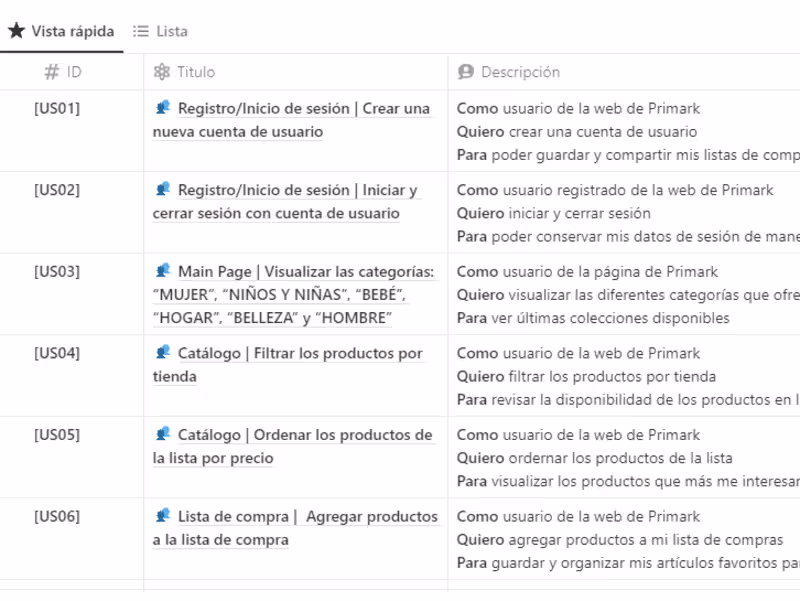Click the page icon of Ordenar los productos

pos(163,434)
